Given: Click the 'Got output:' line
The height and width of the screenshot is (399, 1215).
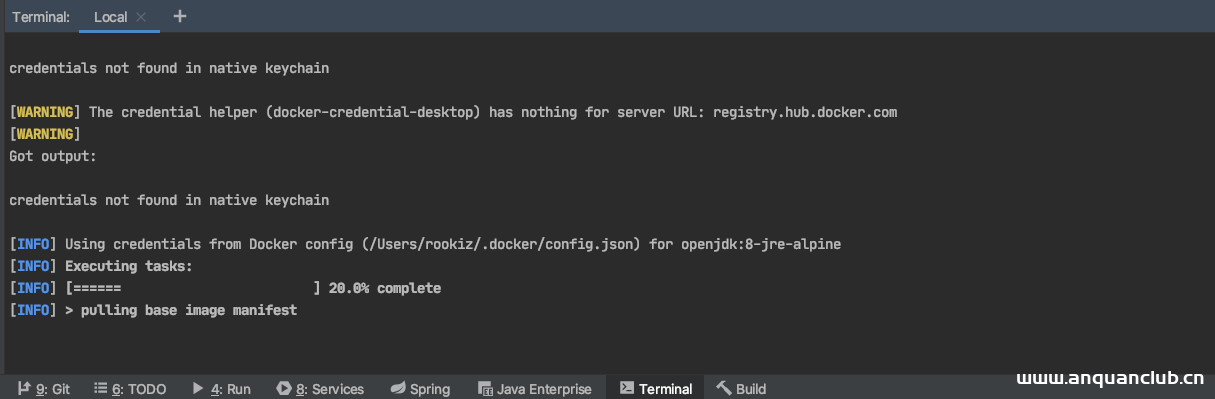Looking at the screenshot, I should [x=53, y=156].
